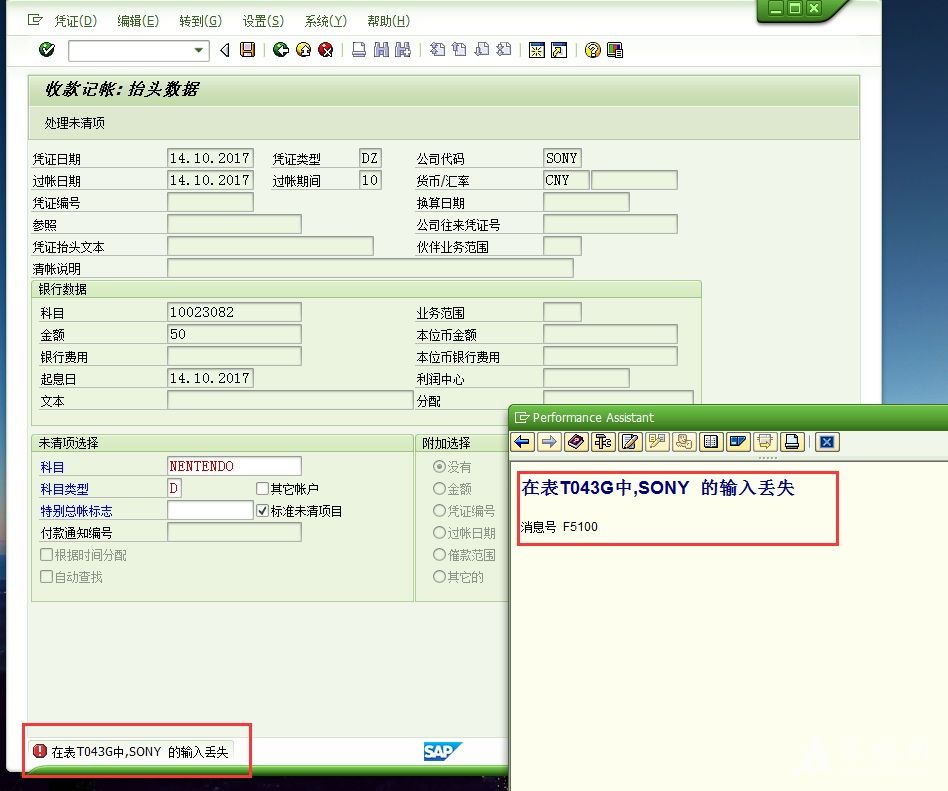Click the red error icon in status bar
The height and width of the screenshot is (791, 948).
pos(40,751)
